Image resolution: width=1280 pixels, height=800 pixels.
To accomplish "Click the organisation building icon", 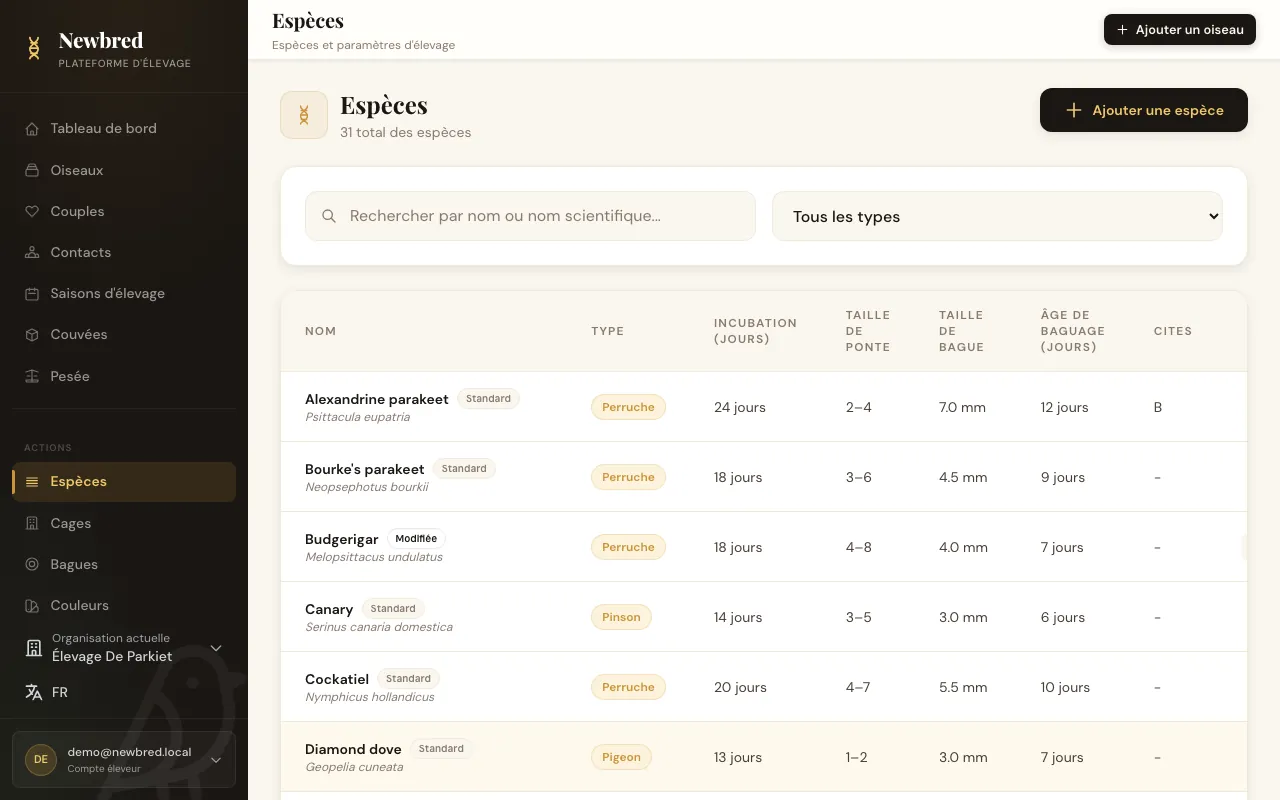I will click(34, 648).
